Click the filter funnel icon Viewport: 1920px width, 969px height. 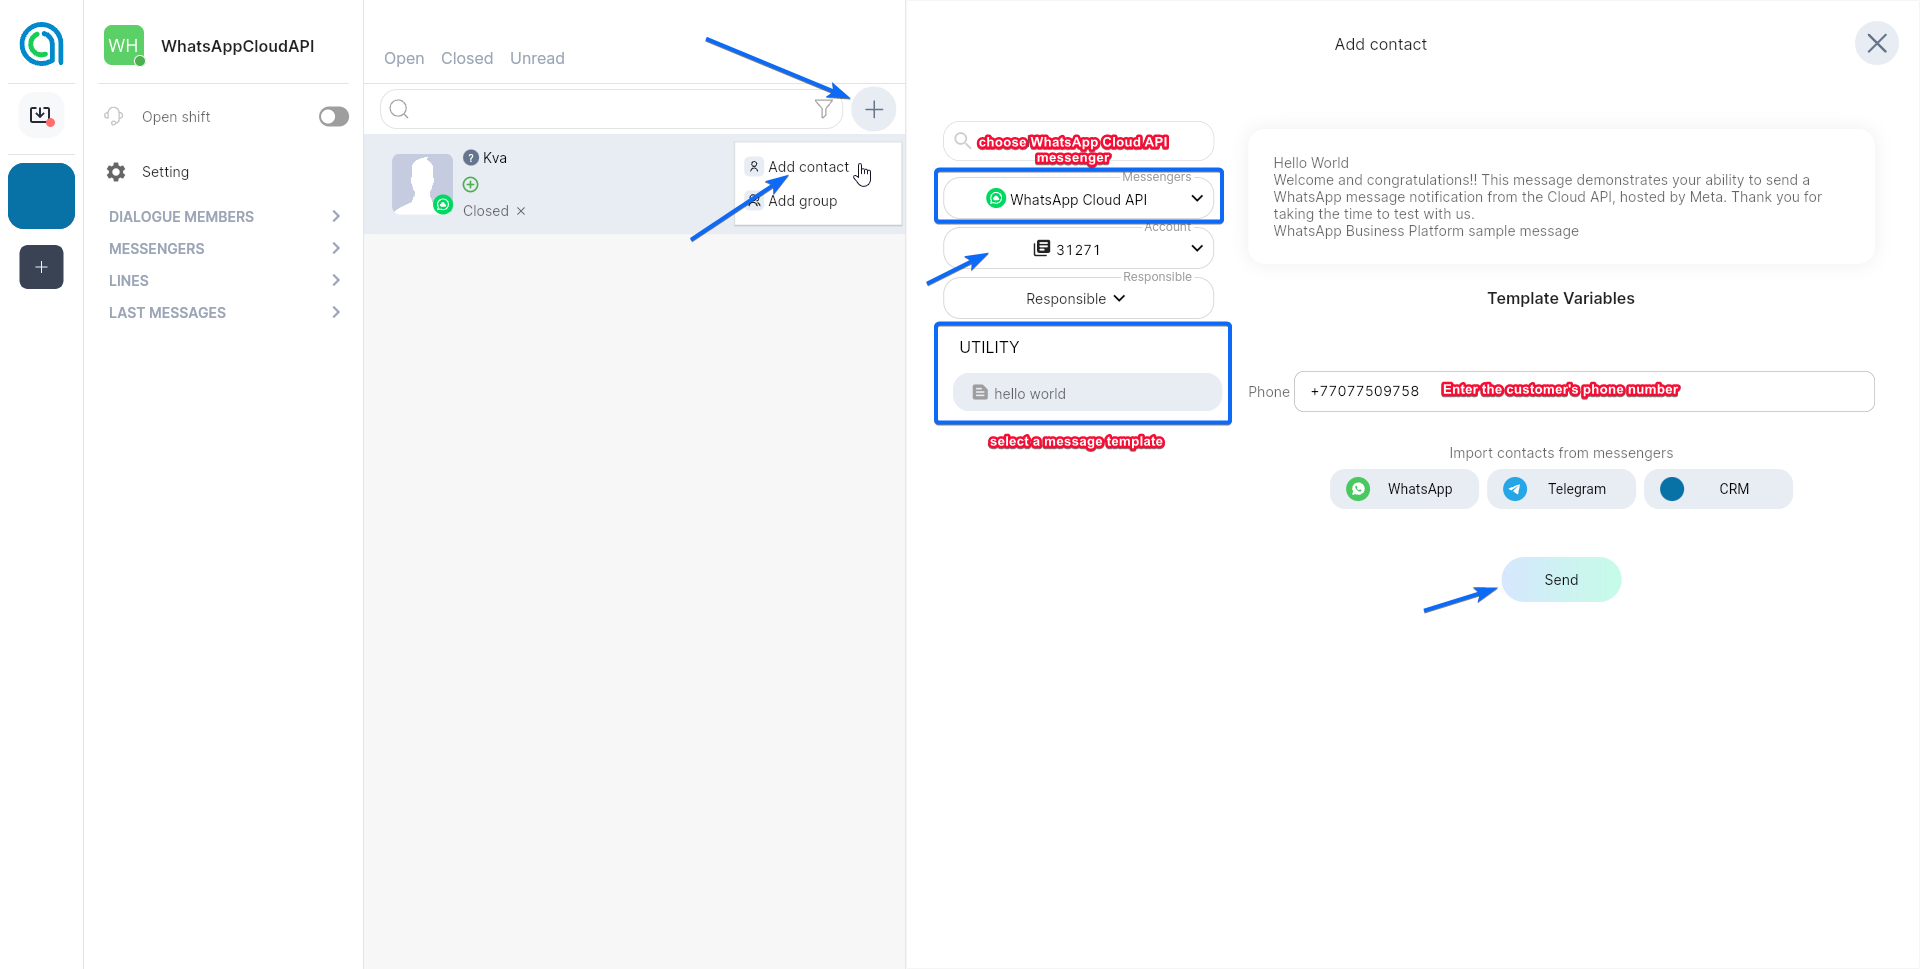point(823,109)
